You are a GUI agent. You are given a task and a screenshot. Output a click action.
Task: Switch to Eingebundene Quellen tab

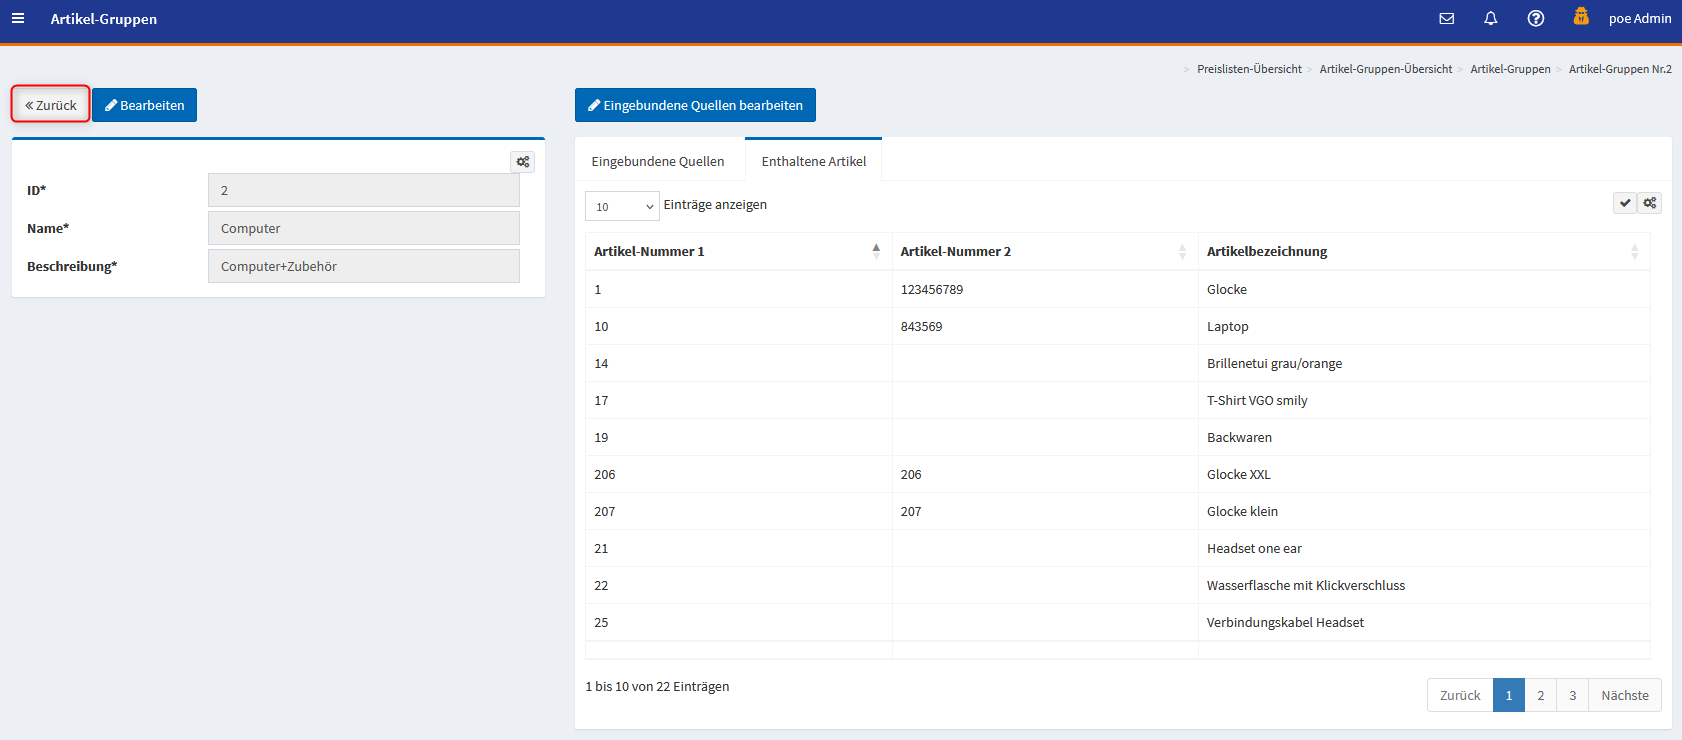pos(658,161)
